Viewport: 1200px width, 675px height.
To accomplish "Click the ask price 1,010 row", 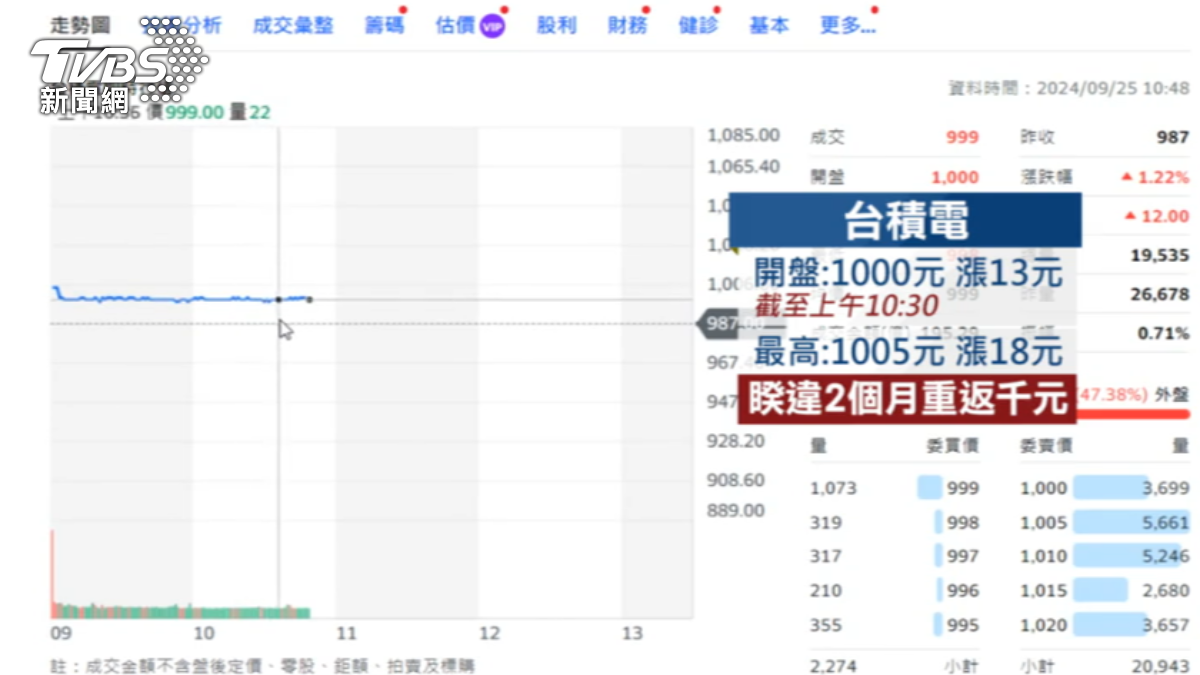I will coord(1105,556).
